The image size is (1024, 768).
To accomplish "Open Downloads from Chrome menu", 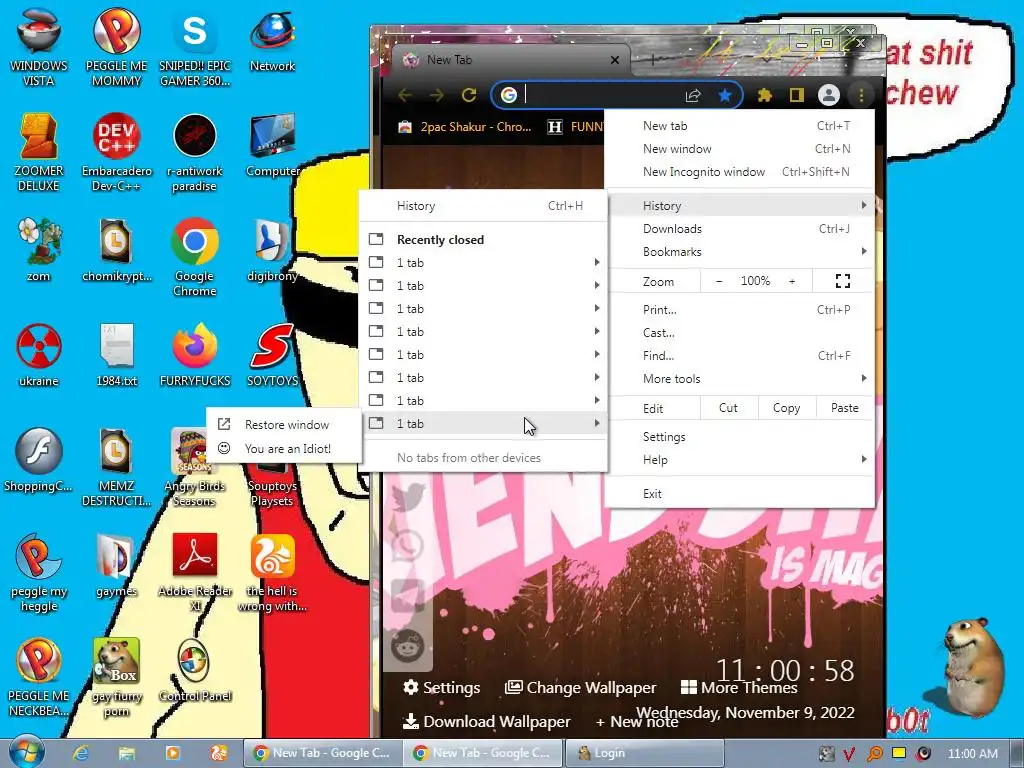I will 742,229.
